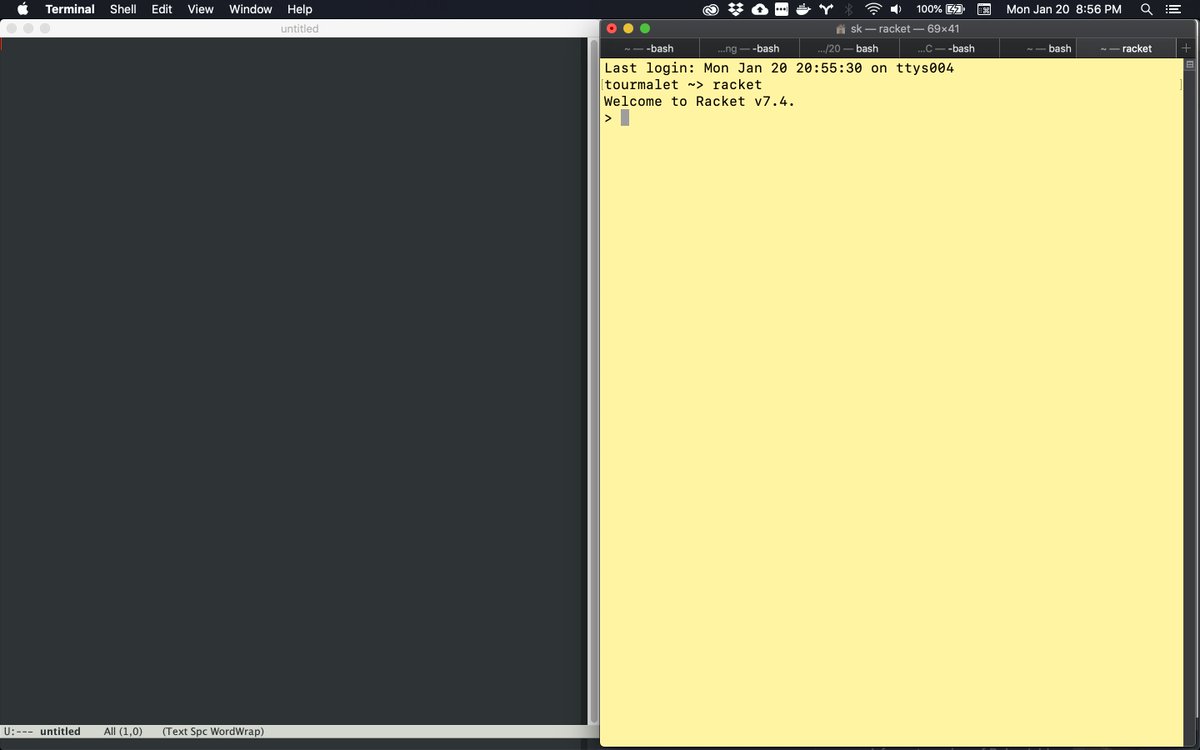The image size is (1200, 750).
Task: Close the racket Terminal window
Action: pyautogui.click(x=612, y=29)
